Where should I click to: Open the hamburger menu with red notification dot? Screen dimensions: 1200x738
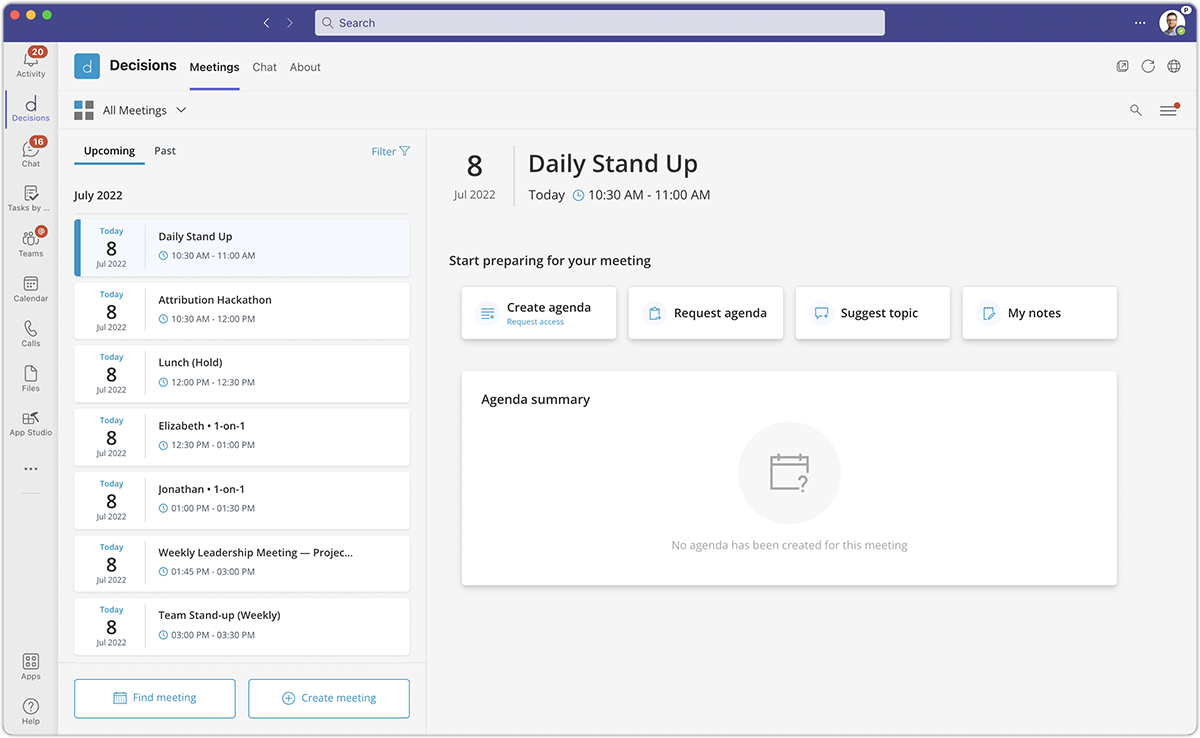[x=1168, y=110]
